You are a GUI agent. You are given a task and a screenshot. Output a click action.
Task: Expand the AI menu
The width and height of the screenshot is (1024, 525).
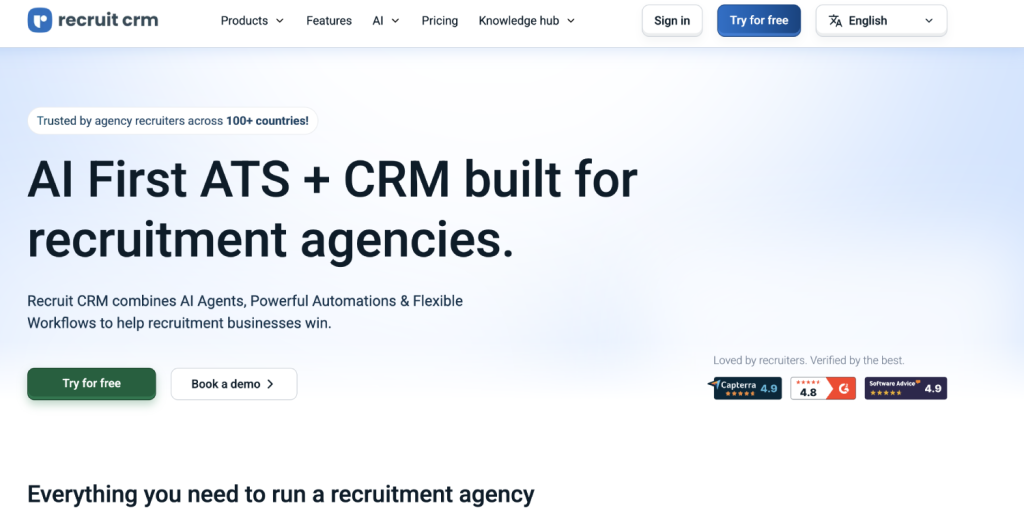[x=385, y=21]
